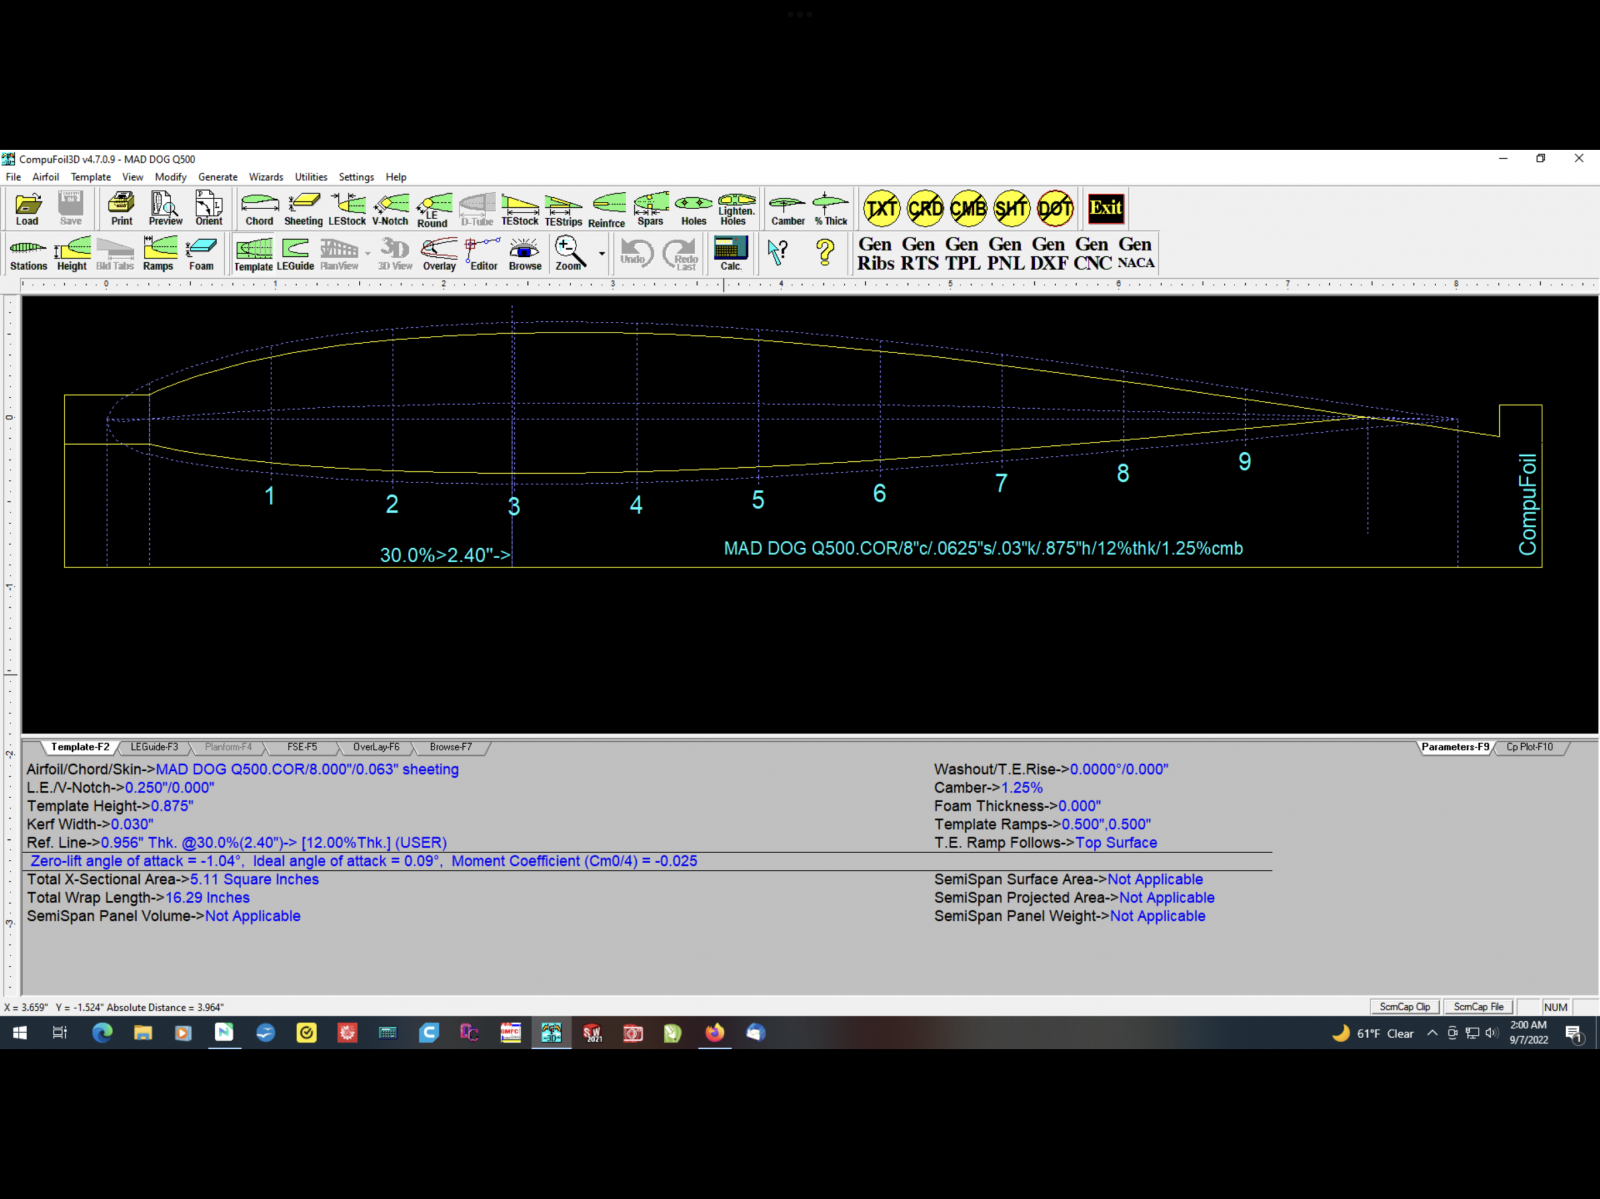The image size is (1600, 1199).
Task: Click Gen PNL button
Action: tap(1005, 253)
